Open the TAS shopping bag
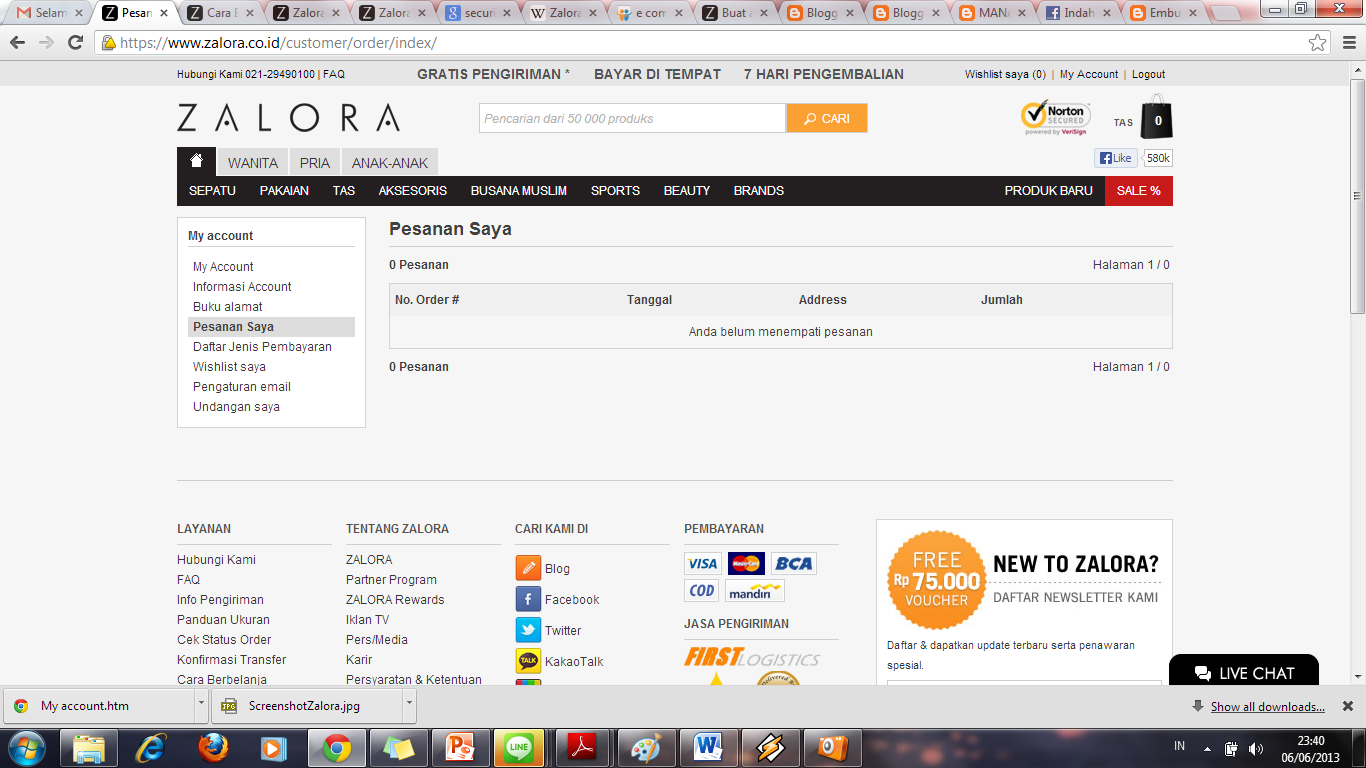 [x=1155, y=117]
